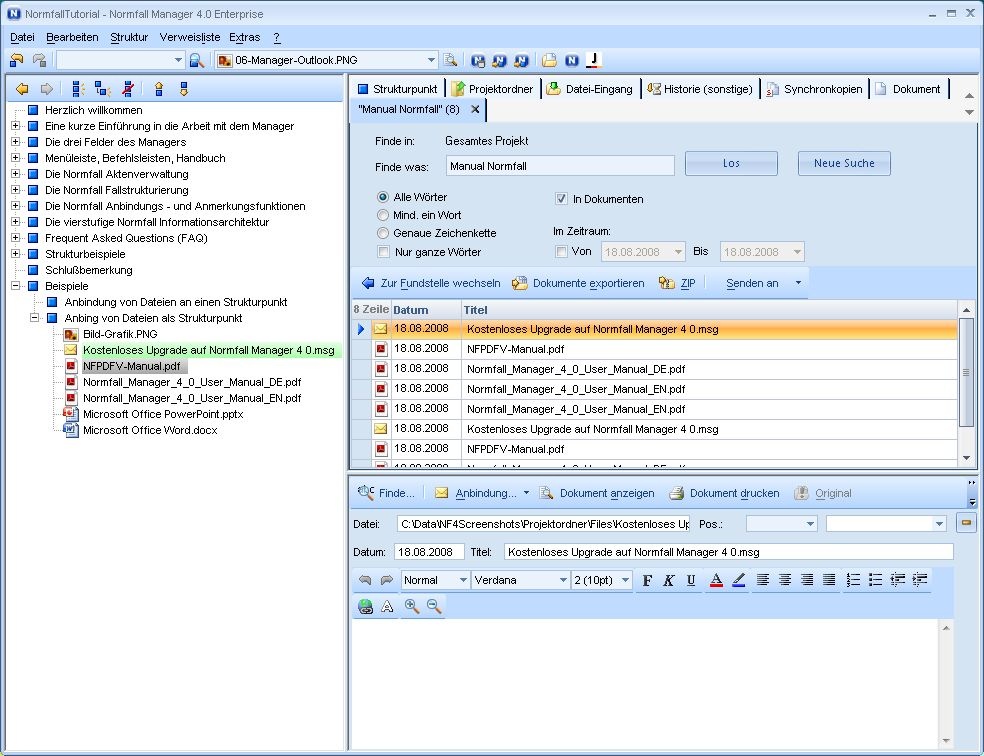Click the Finde was search input field
The width and height of the screenshot is (984, 756).
[x=560, y=166]
